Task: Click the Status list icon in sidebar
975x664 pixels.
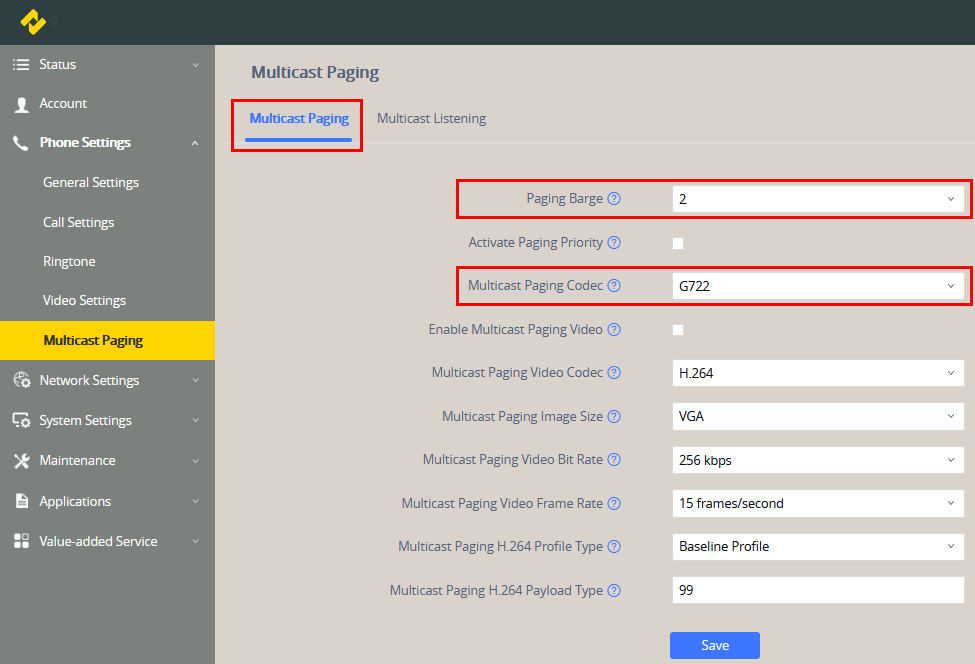Action: 21,65
